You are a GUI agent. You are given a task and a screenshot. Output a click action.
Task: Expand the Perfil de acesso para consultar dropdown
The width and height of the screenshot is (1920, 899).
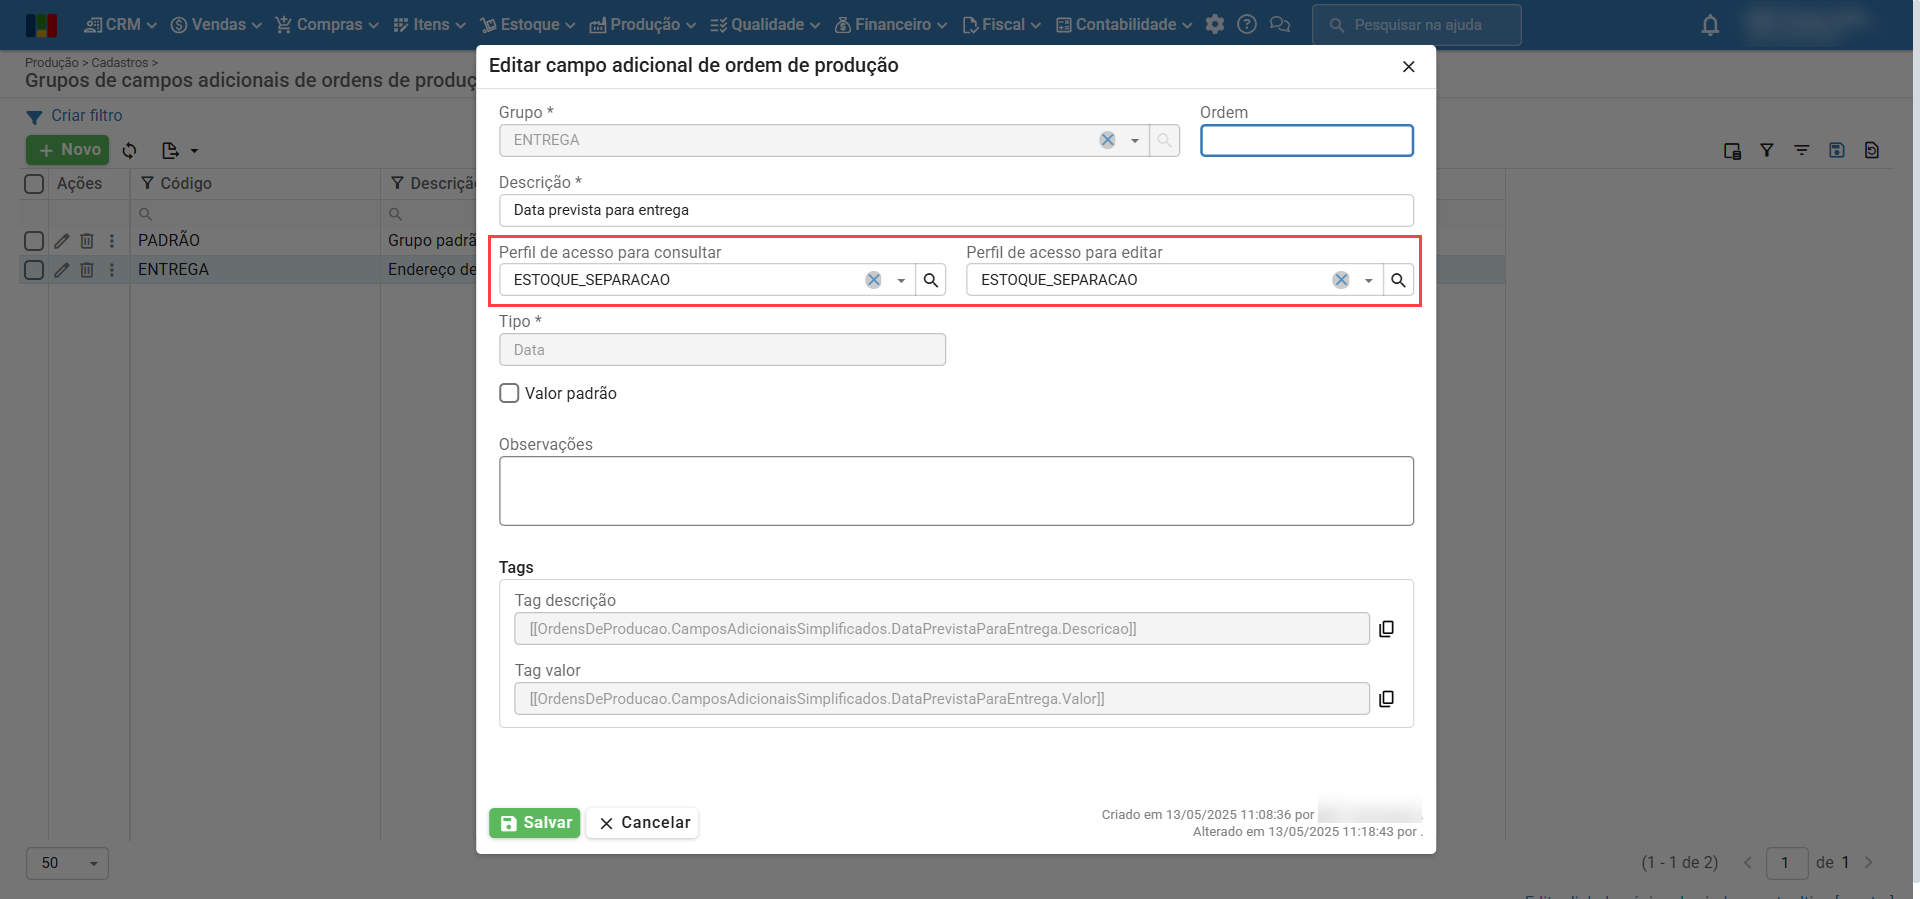(x=901, y=281)
